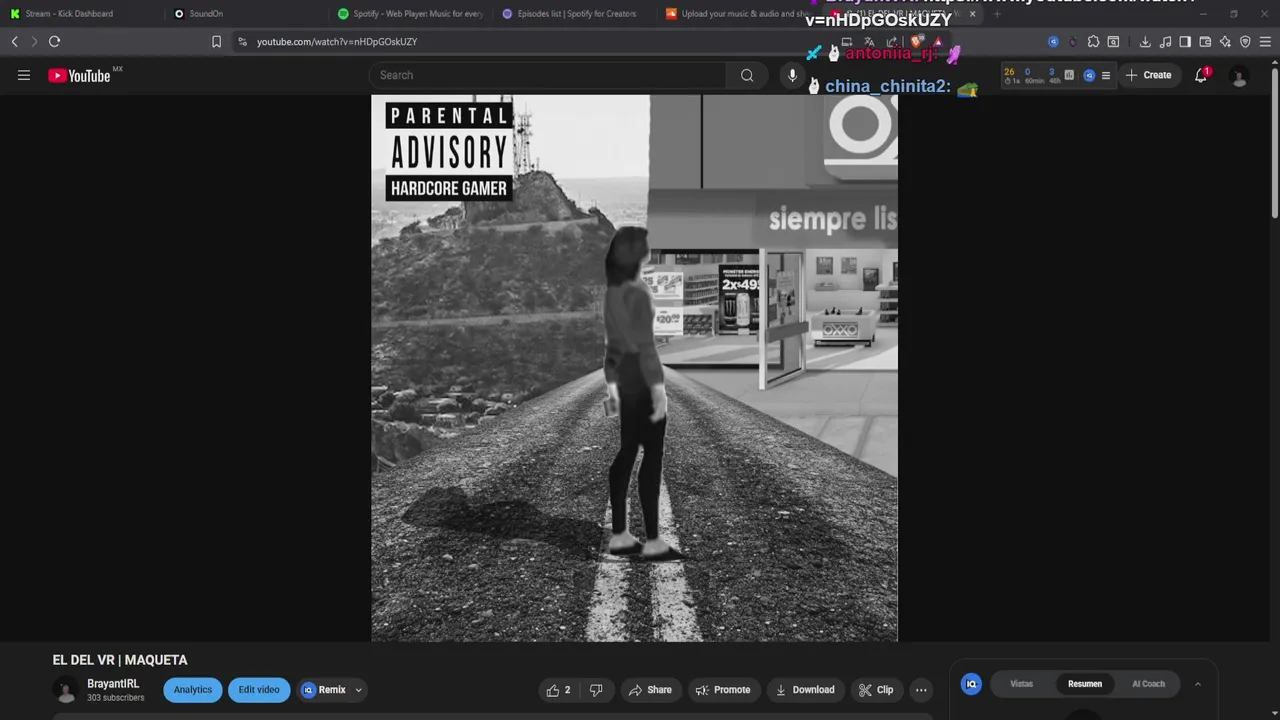Click the browser address bar URL
Image resolution: width=1280 pixels, height=720 pixels.
(337, 42)
